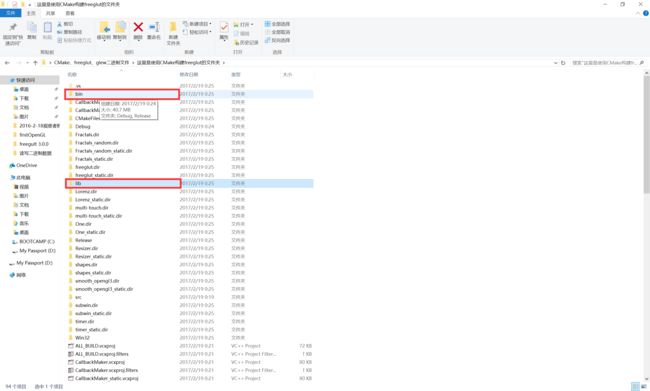Collapse the ribbon with the chevron
Viewport: 650px width, 391px height.
click(638, 13)
